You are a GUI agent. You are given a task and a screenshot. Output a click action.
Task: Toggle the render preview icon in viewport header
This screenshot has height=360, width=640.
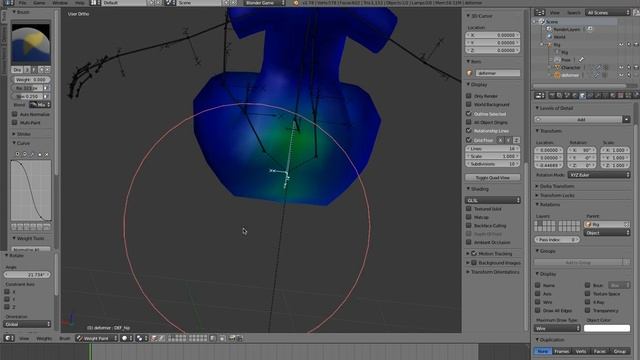pyautogui.click(x=232, y=338)
